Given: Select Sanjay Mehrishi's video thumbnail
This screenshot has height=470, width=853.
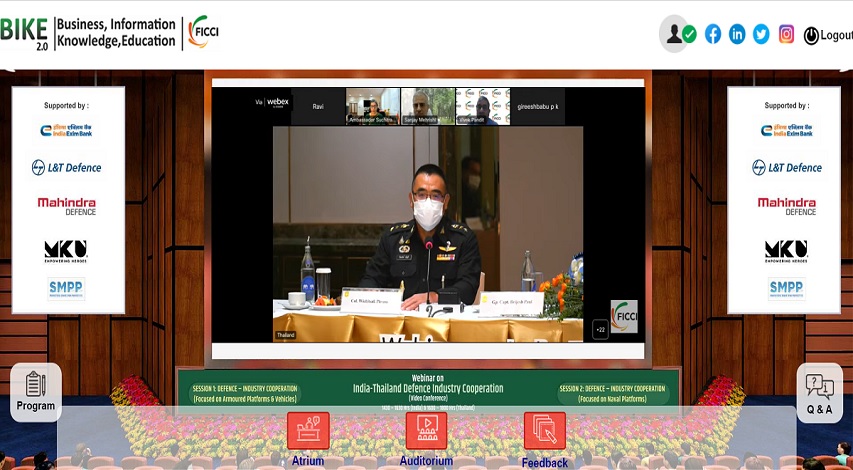Looking at the screenshot, I should 428,106.
